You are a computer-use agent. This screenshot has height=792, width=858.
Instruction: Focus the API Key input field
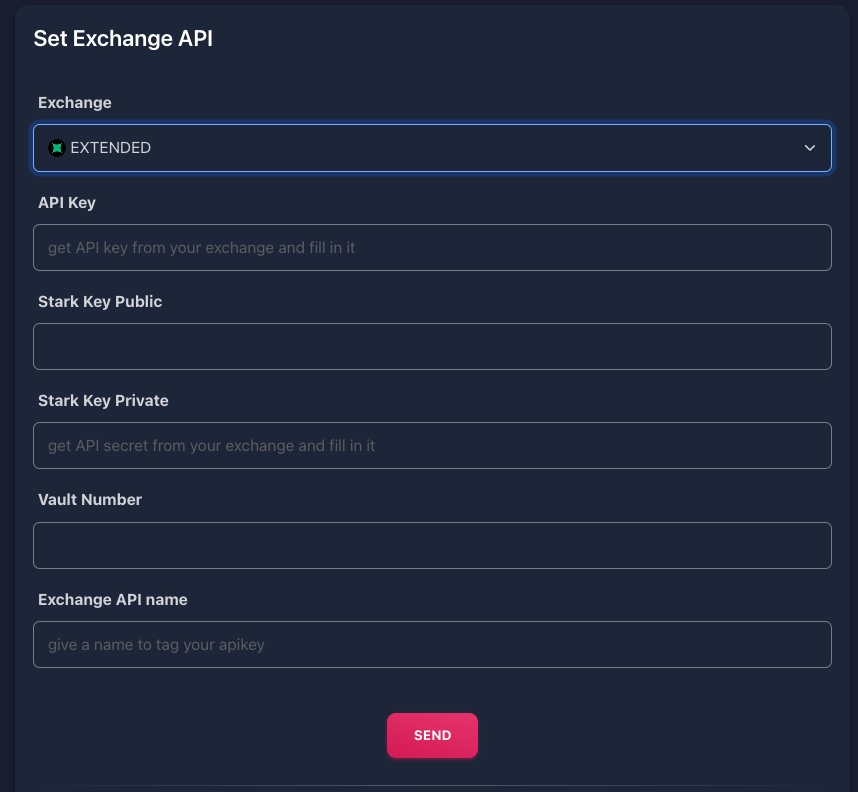(432, 247)
